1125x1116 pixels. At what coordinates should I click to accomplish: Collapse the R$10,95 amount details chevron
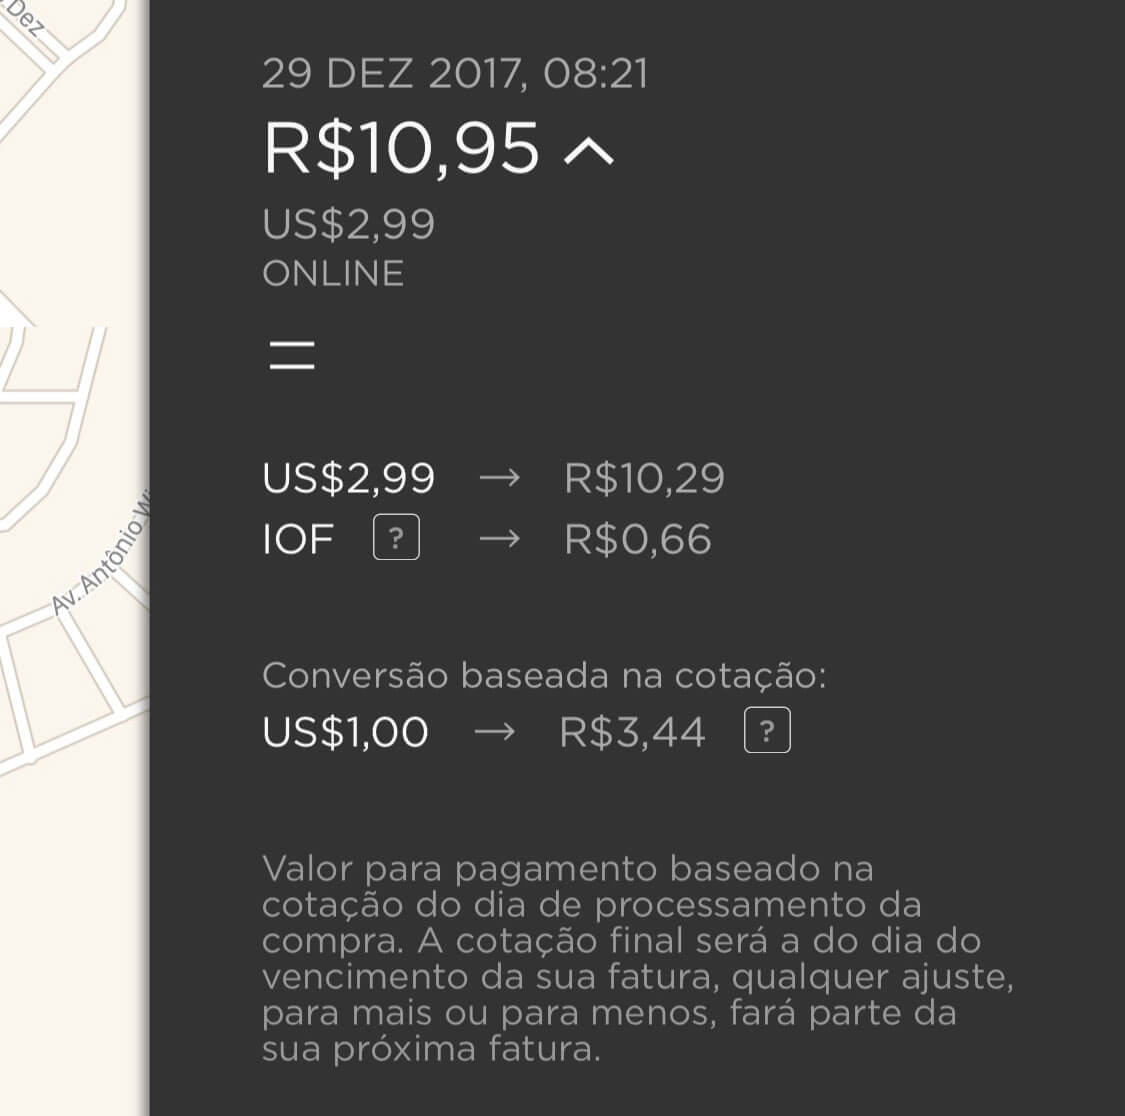(x=588, y=151)
